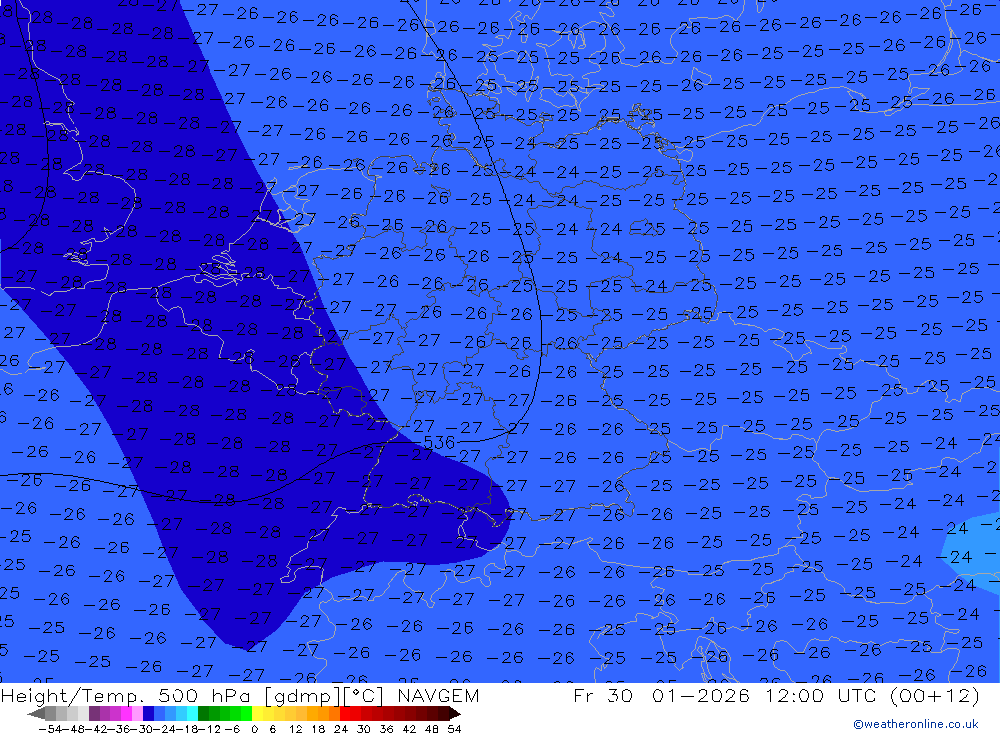Click the left gray arrow end of the color scale
Viewport: 1000px width, 733px height.
(x=36, y=714)
